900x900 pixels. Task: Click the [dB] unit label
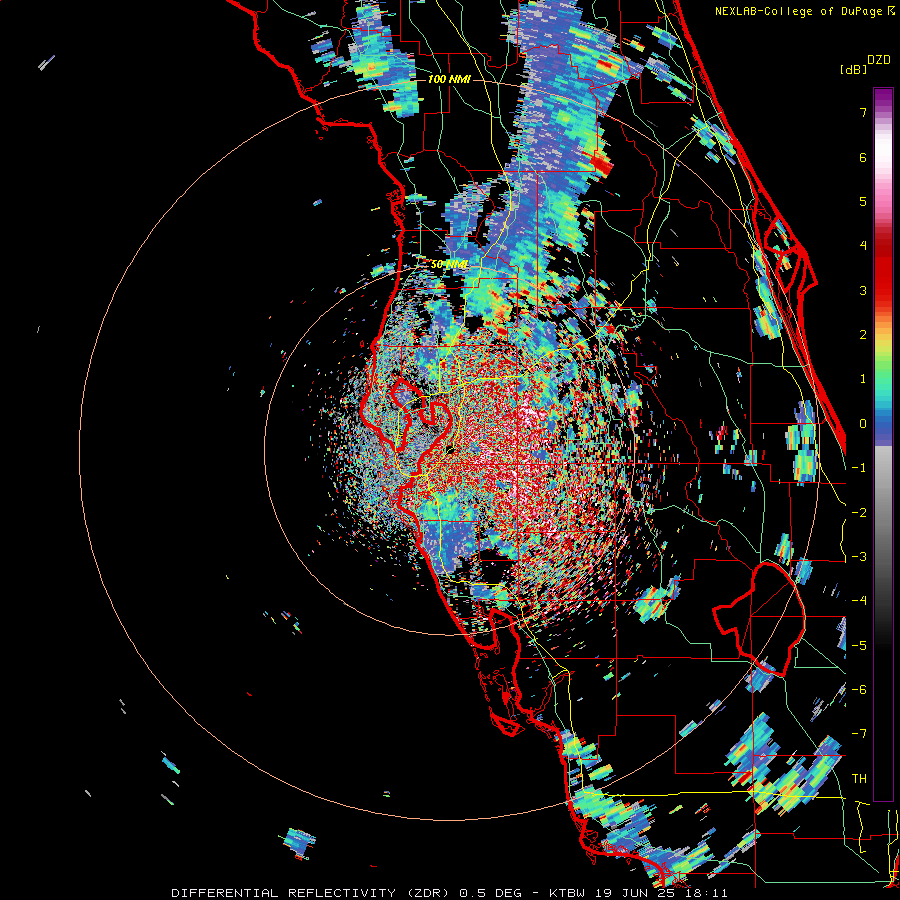click(x=853, y=69)
